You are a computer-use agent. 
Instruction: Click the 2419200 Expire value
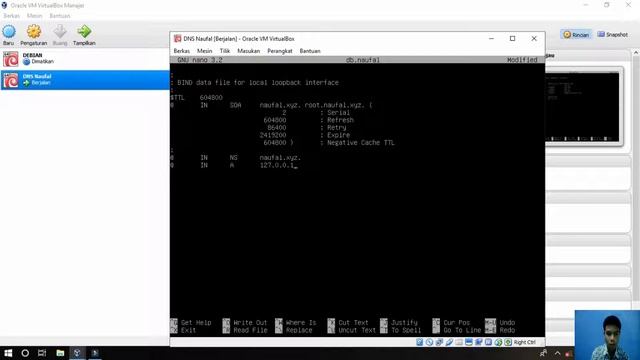(273, 135)
